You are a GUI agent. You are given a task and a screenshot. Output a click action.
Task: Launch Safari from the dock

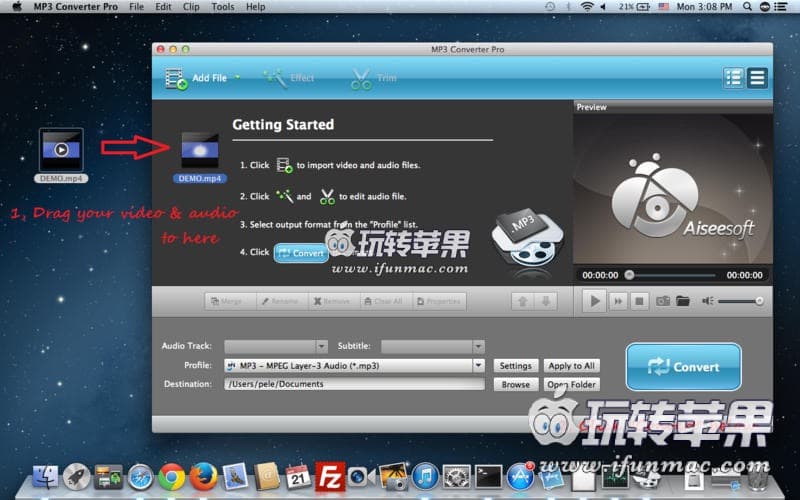[140, 477]
